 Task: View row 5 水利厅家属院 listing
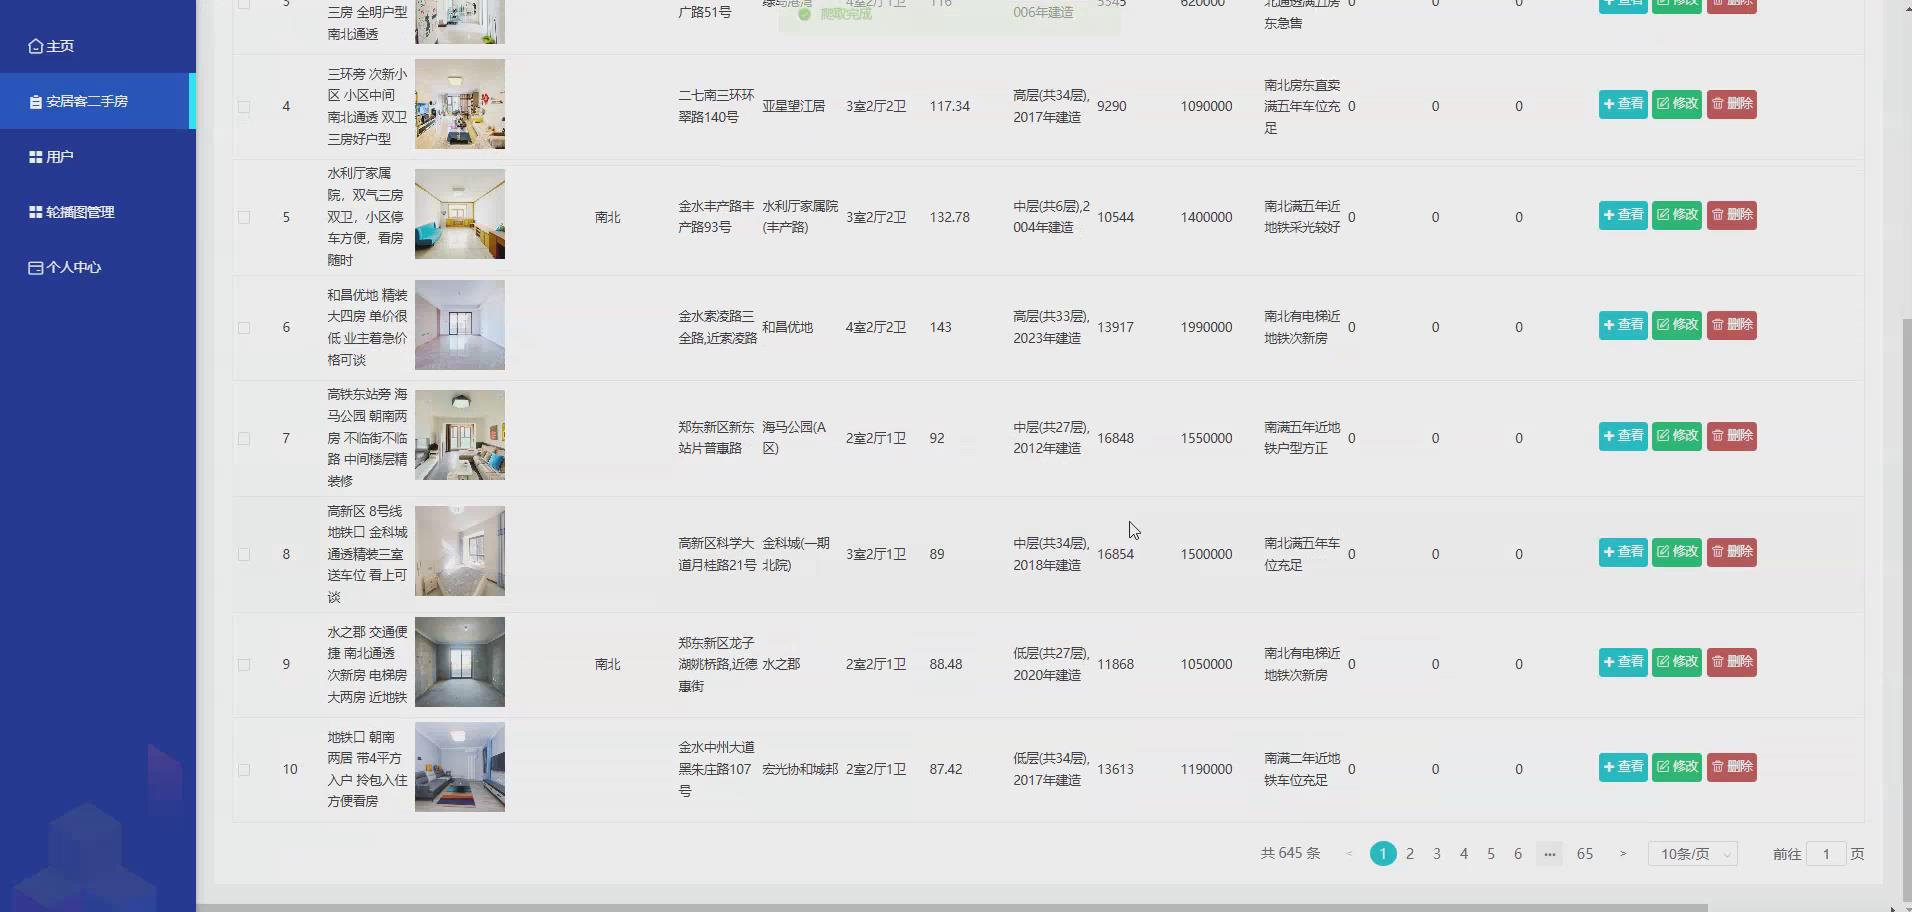[x=1623, y=215]
